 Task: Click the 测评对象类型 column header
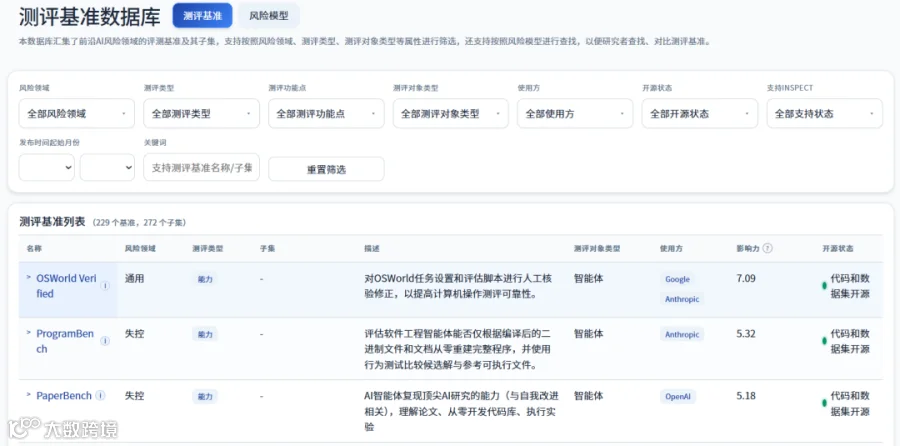pyautogui.click(x=597, y=249)
